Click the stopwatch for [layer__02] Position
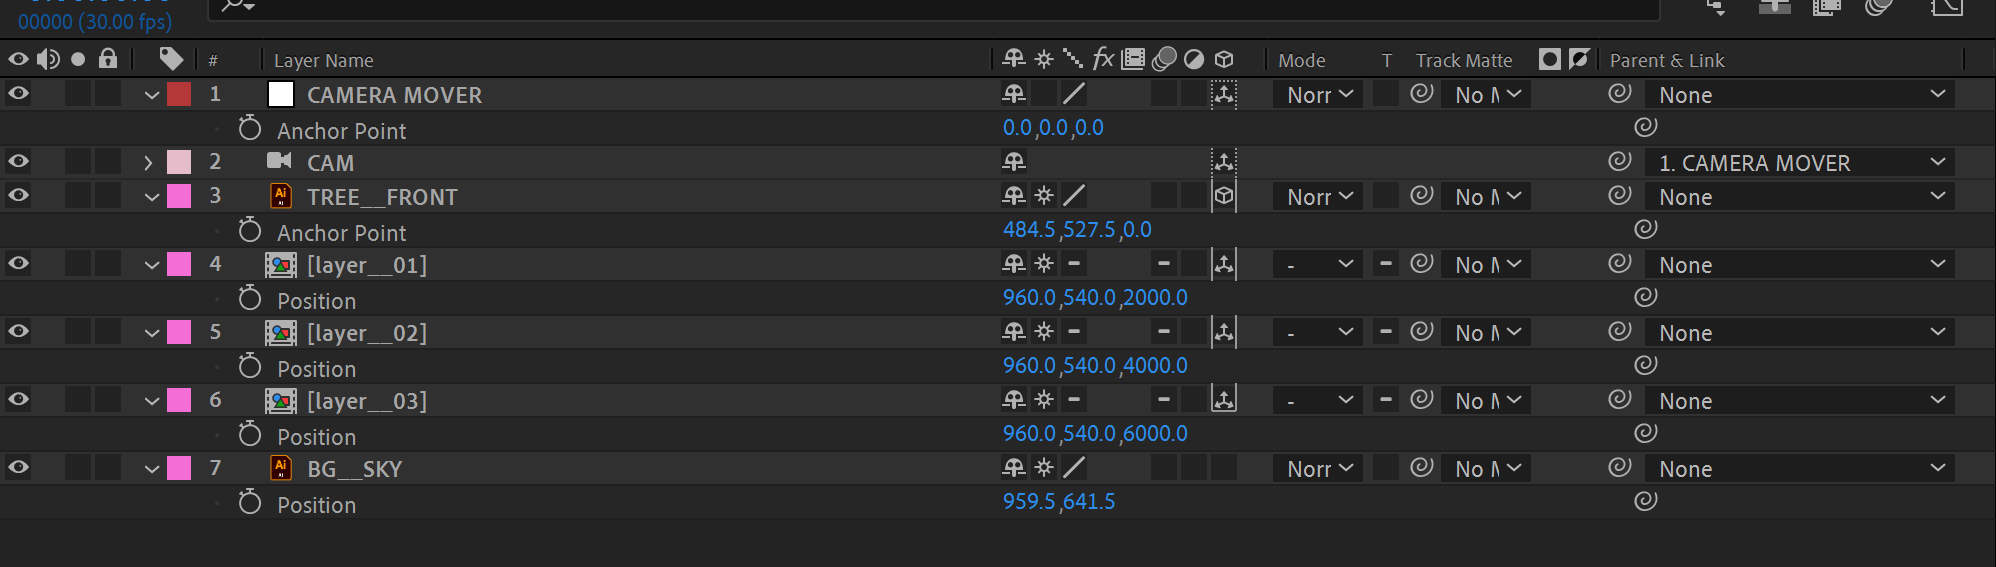This screenshot has width=1996, height=567. (x=250, y=367)
